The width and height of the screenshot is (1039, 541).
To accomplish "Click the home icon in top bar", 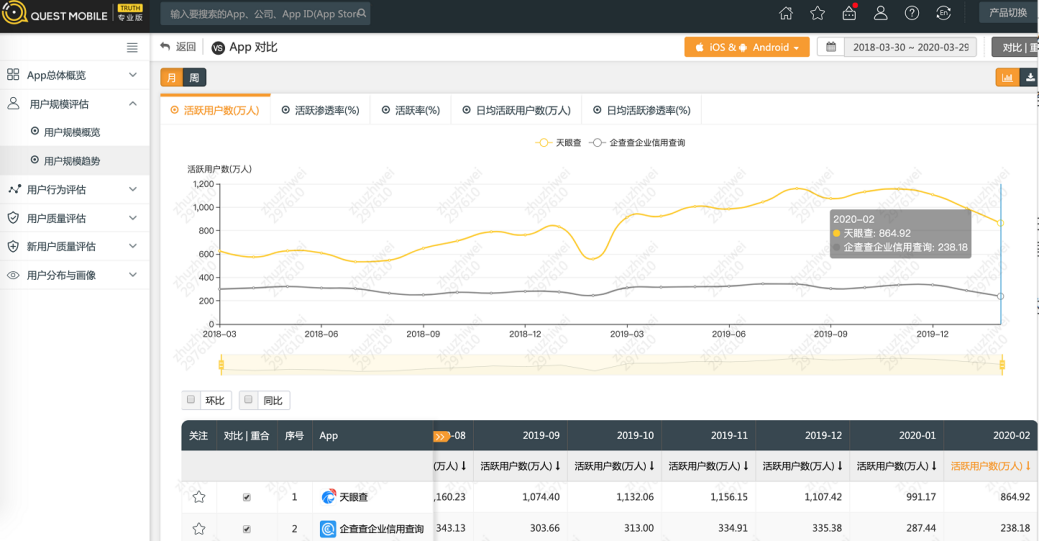I will 786,13.
